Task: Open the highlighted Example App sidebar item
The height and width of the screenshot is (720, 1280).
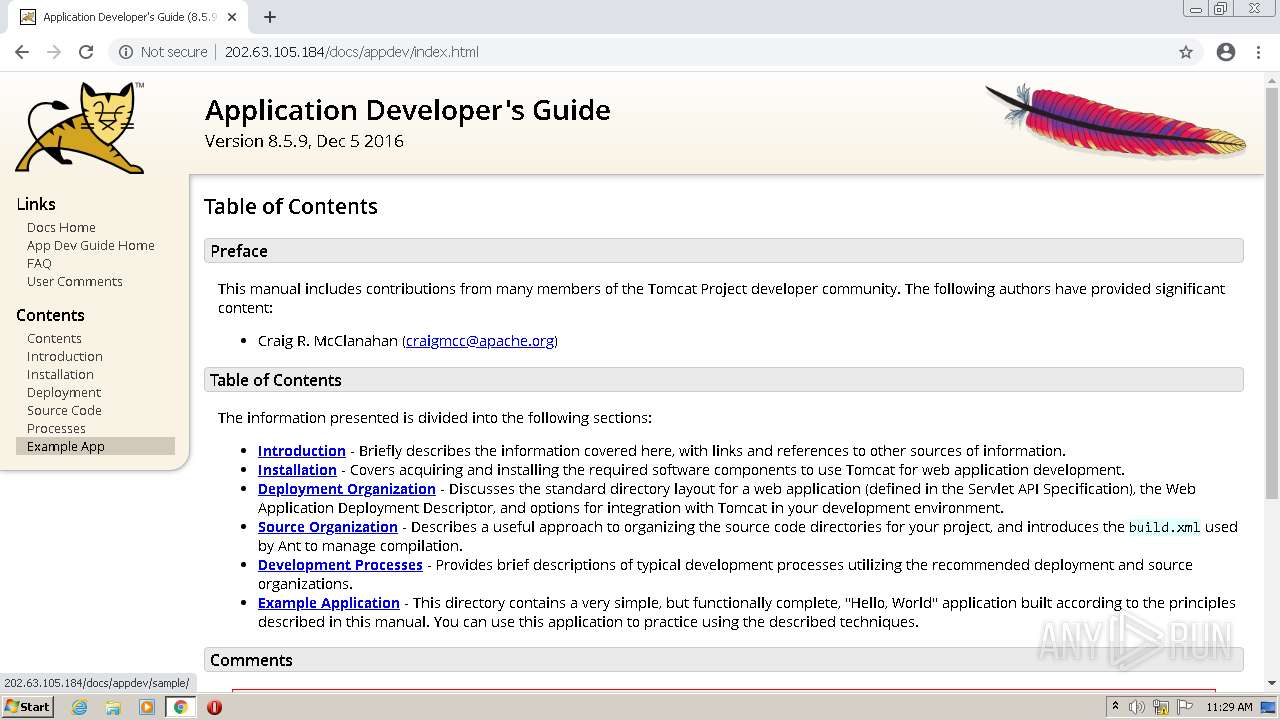Action: coord(95,446)
